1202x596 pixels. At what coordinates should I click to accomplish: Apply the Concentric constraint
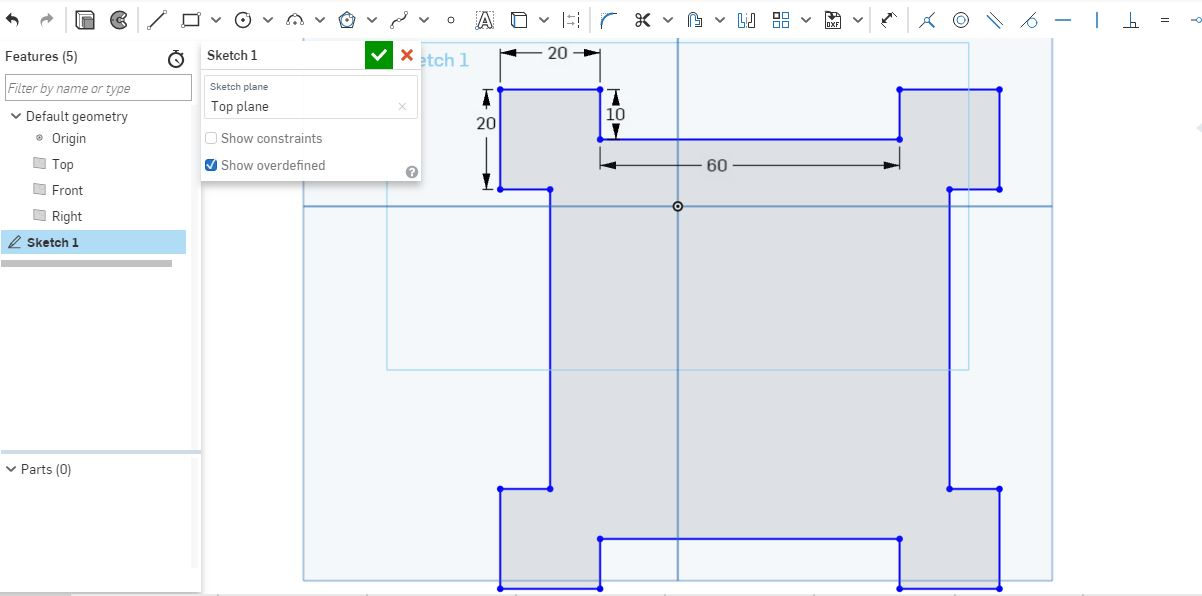(x=961, y=20)
